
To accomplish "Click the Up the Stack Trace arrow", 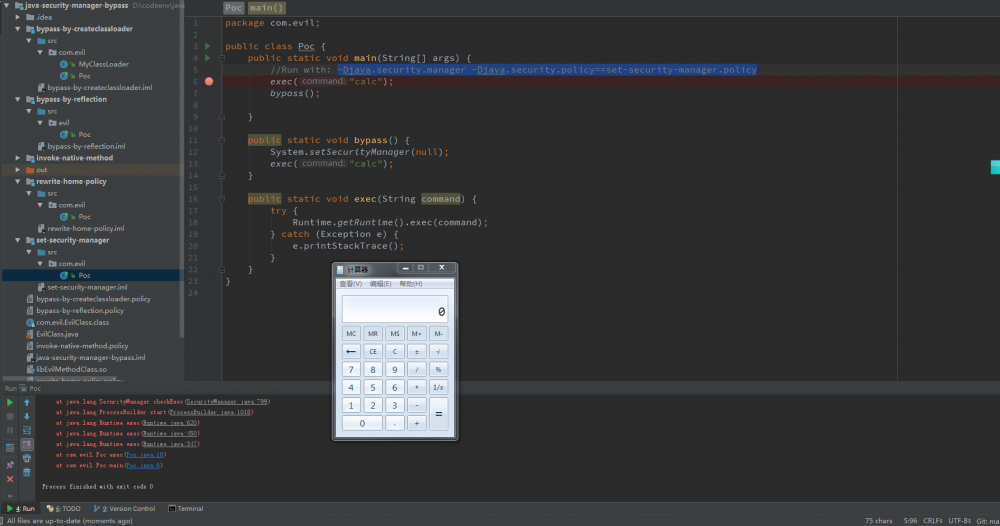I will coord(27,402).
